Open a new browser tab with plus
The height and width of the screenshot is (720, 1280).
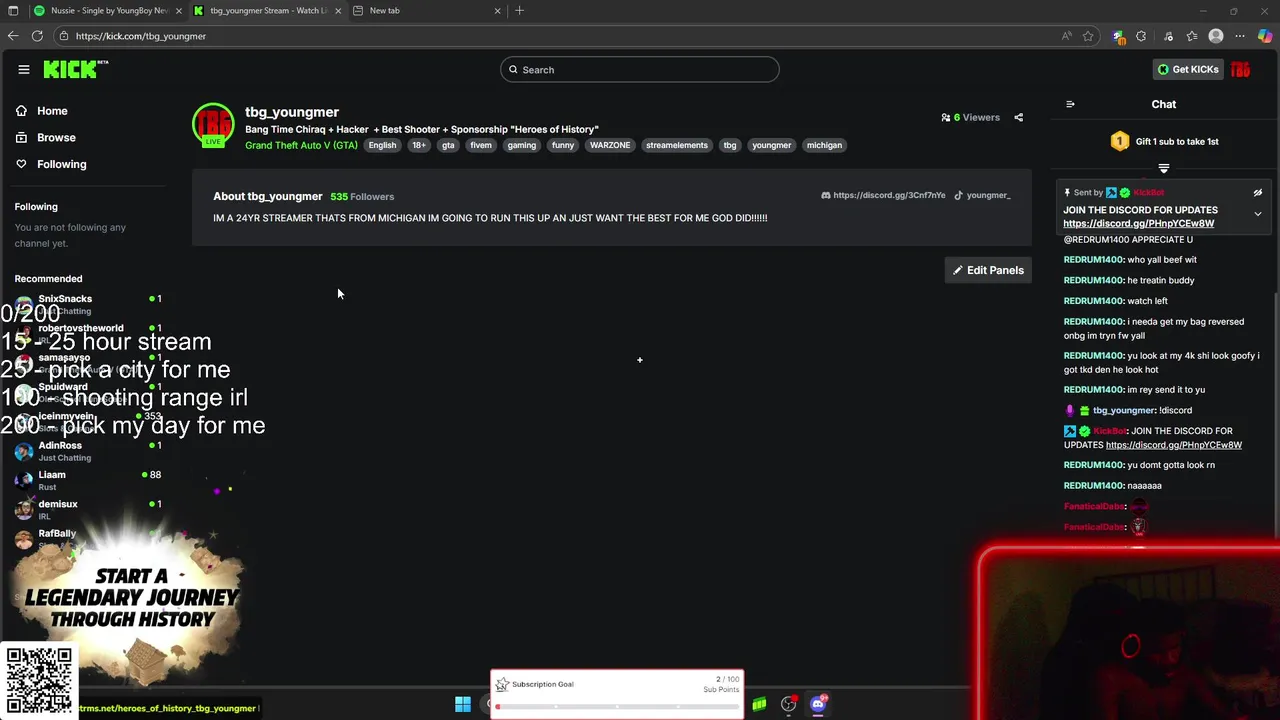point(519,10)
